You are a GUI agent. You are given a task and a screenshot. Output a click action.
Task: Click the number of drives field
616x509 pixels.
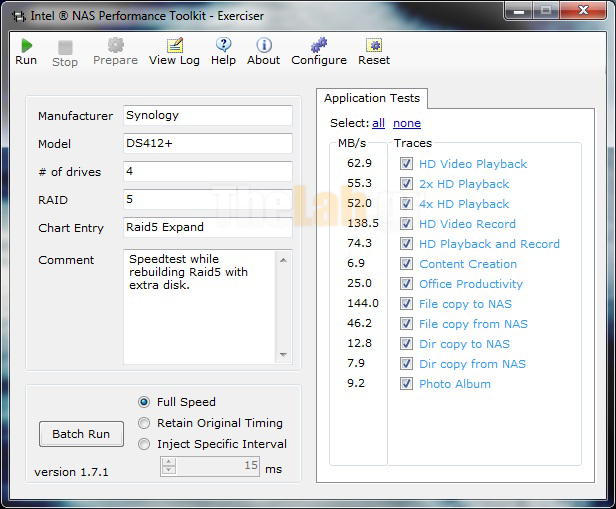(x=208, y=171)
